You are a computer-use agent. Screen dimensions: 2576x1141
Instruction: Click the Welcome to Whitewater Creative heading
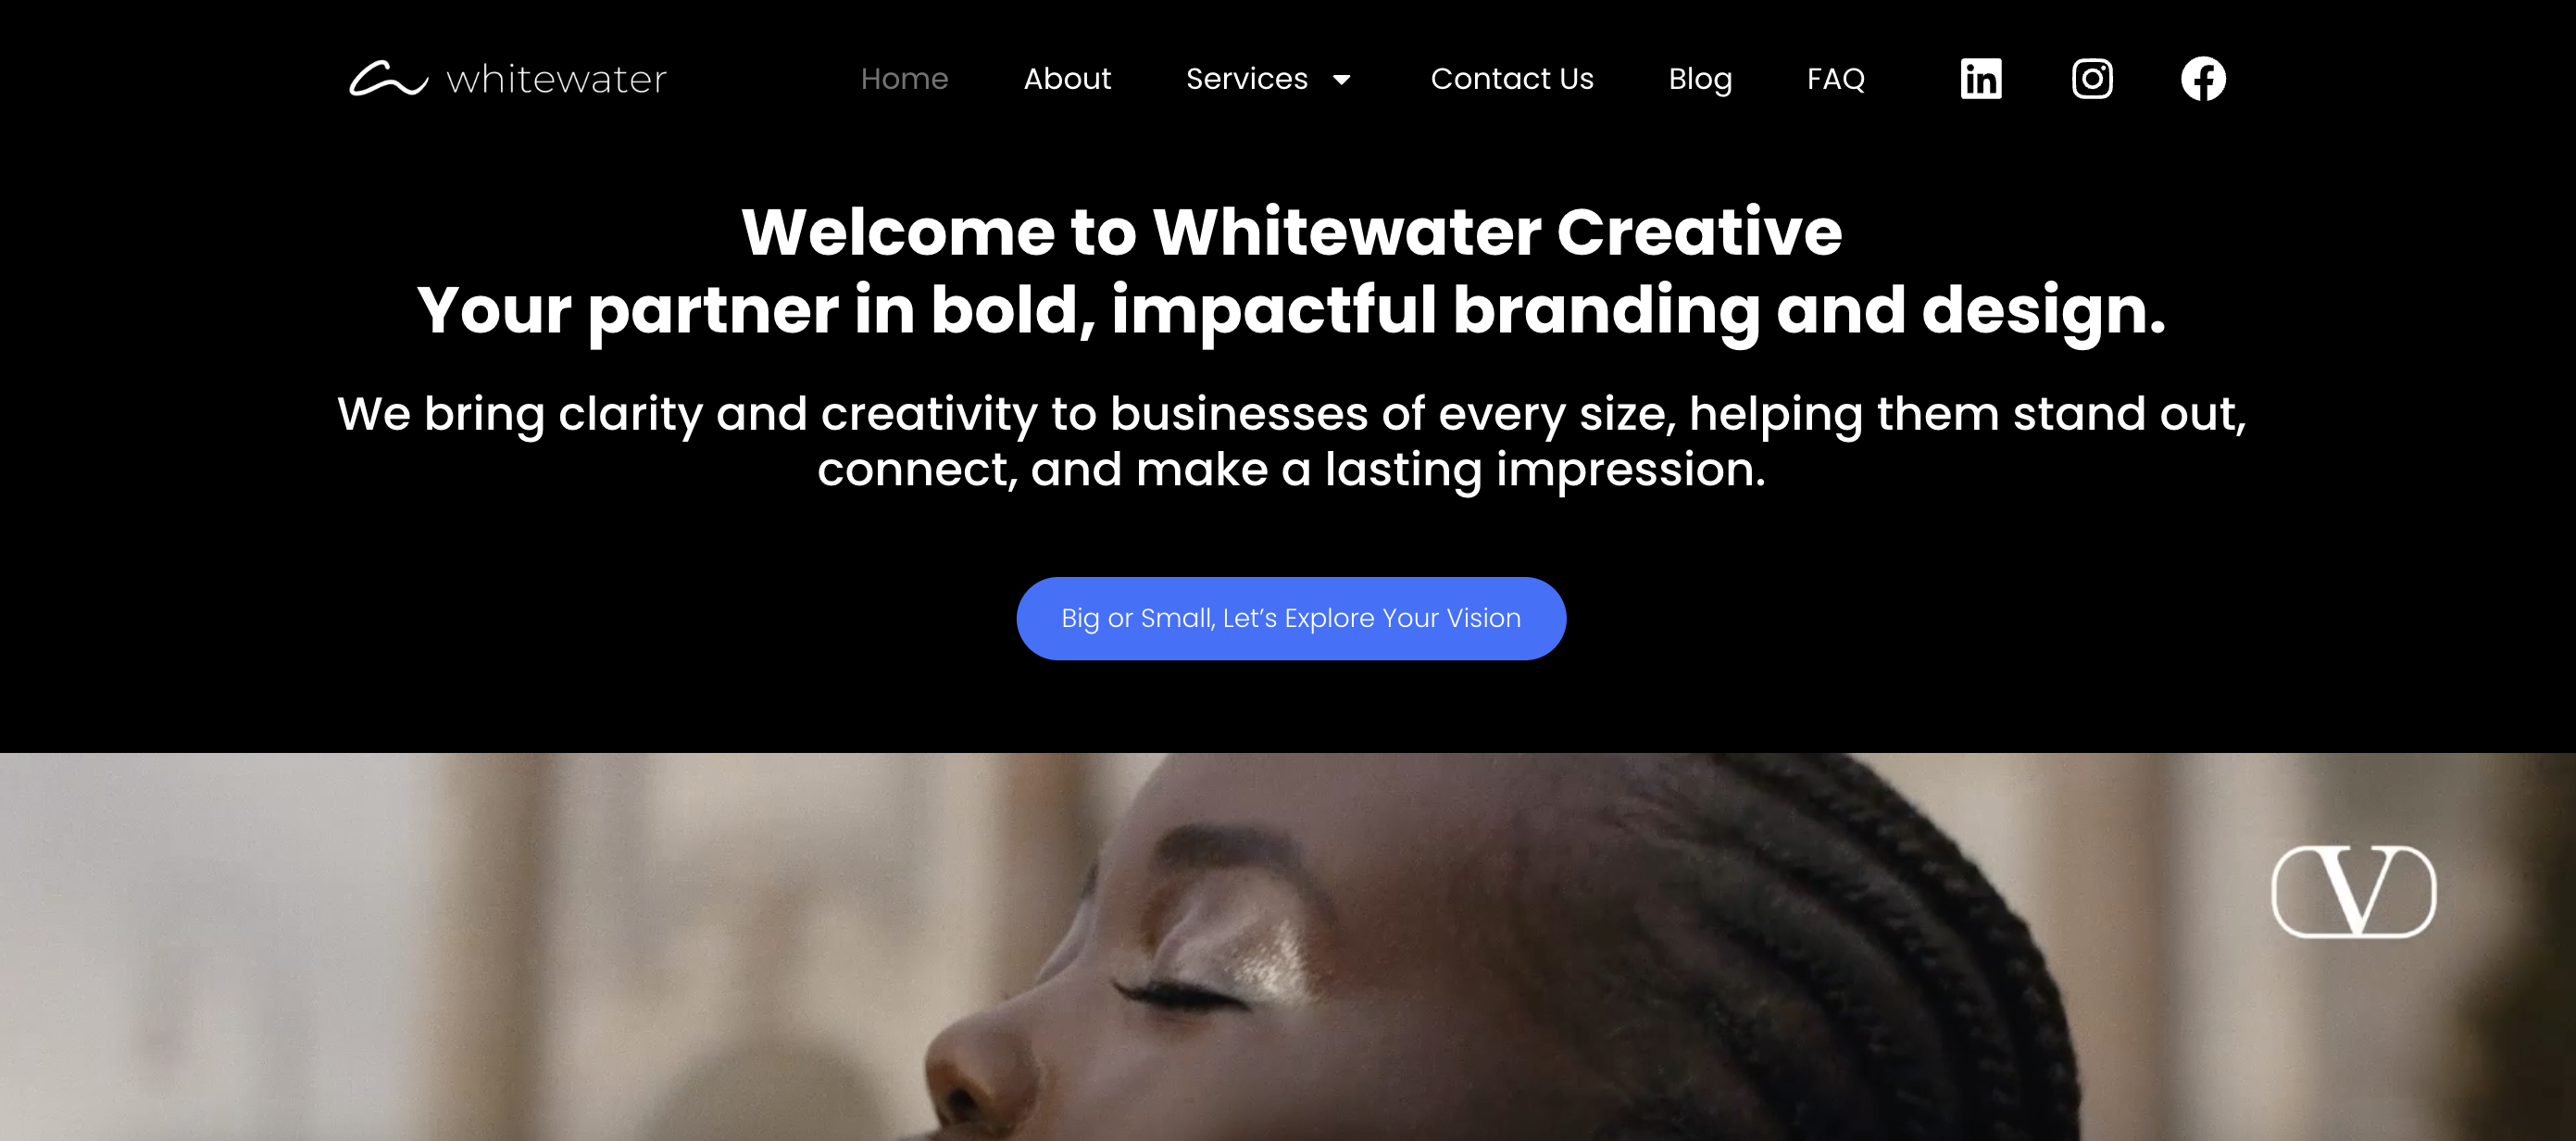pos(1291,231)
